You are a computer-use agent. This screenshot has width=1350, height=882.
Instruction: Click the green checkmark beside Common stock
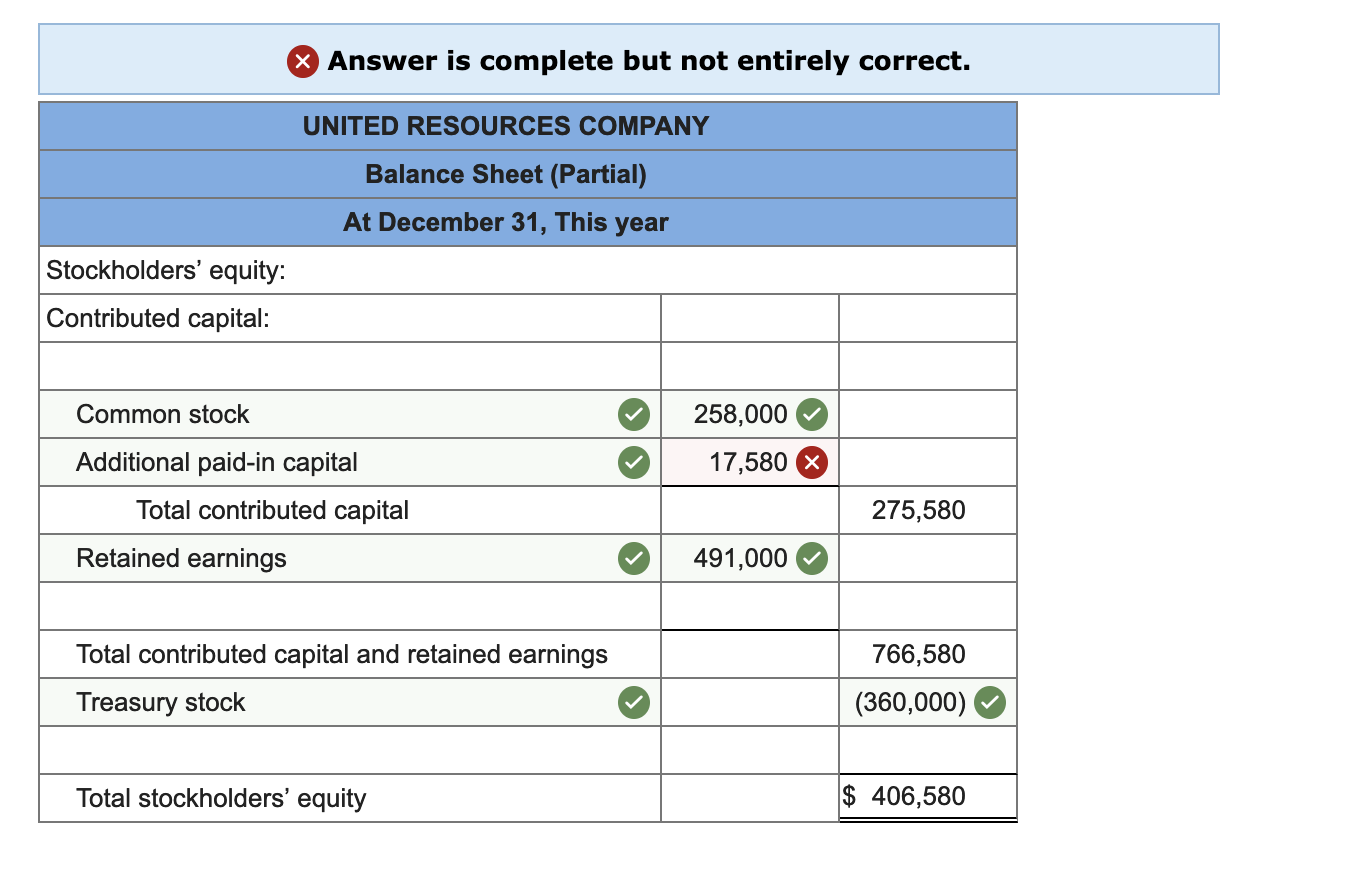click(x=633, y=414)
